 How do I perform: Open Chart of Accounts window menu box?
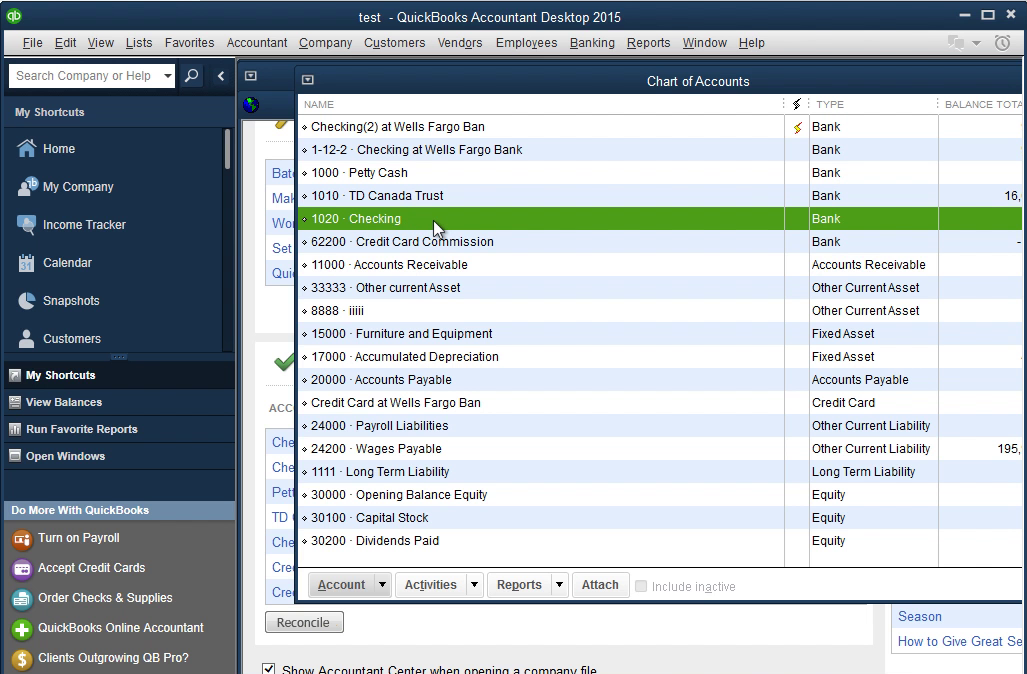308,80
